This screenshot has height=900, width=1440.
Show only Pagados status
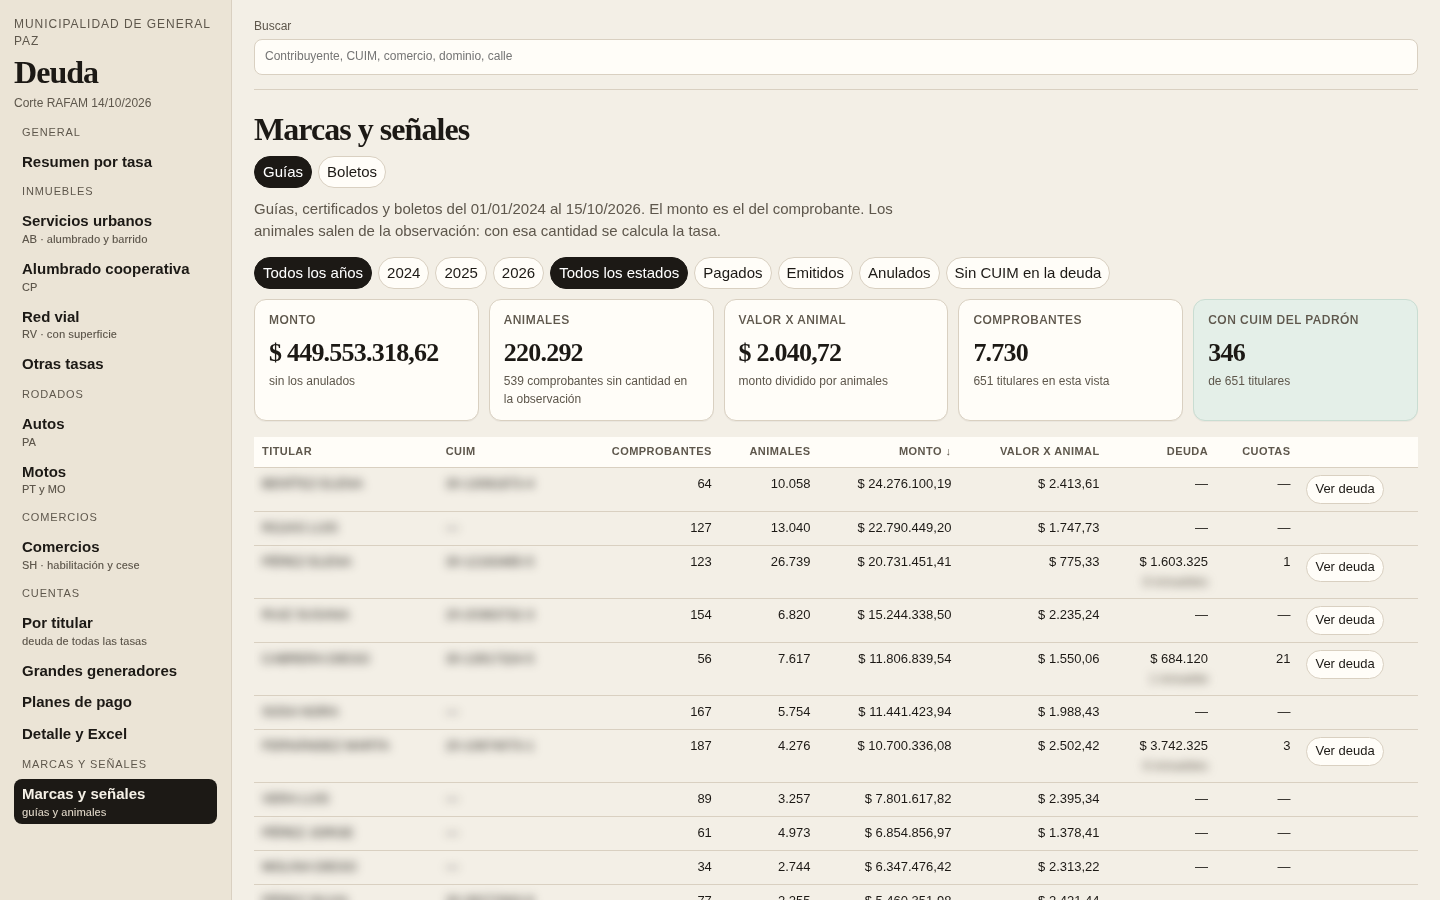tap(733, 273)
